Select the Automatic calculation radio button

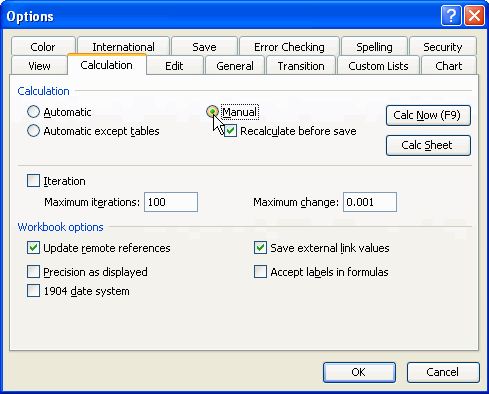click(33, 112)
